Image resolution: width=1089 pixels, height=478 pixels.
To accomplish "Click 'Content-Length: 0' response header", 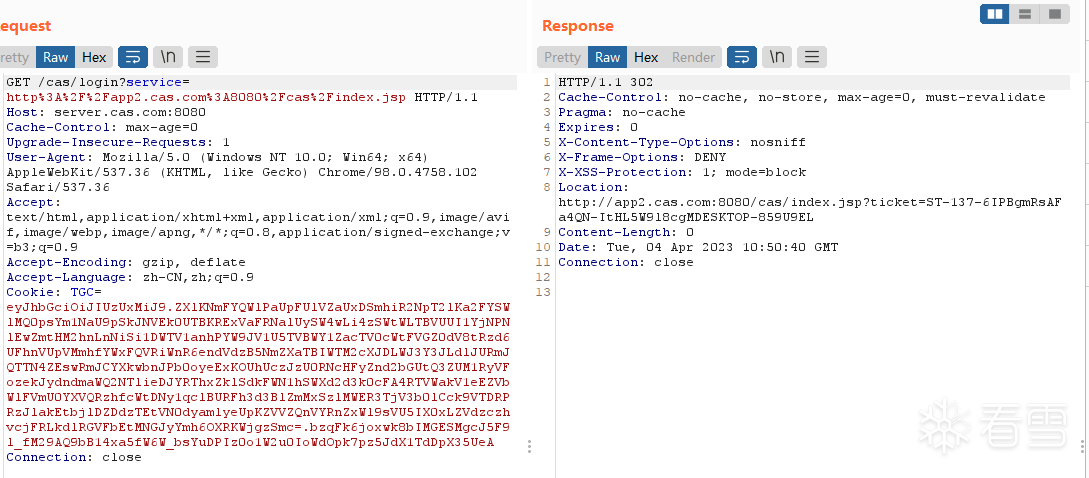I will pos(626,232).
